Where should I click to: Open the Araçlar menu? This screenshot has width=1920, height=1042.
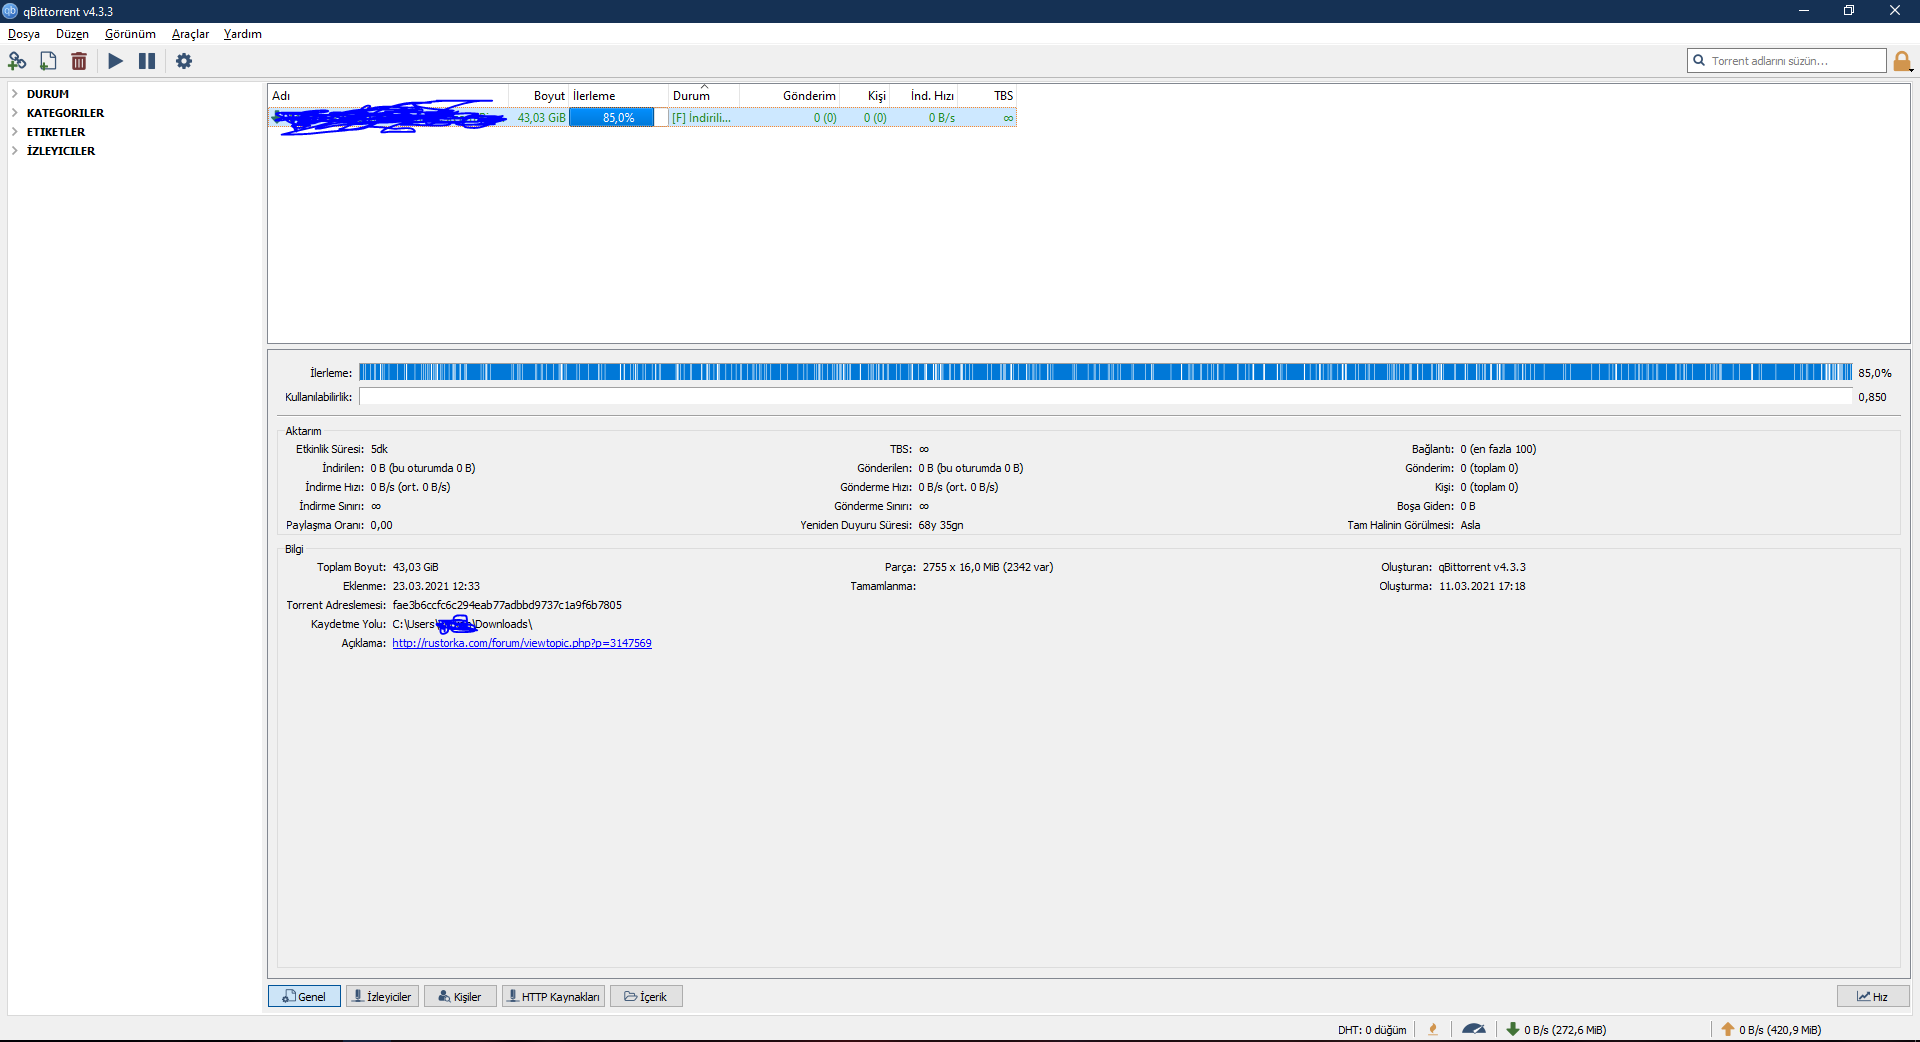[x=190, y=34]
